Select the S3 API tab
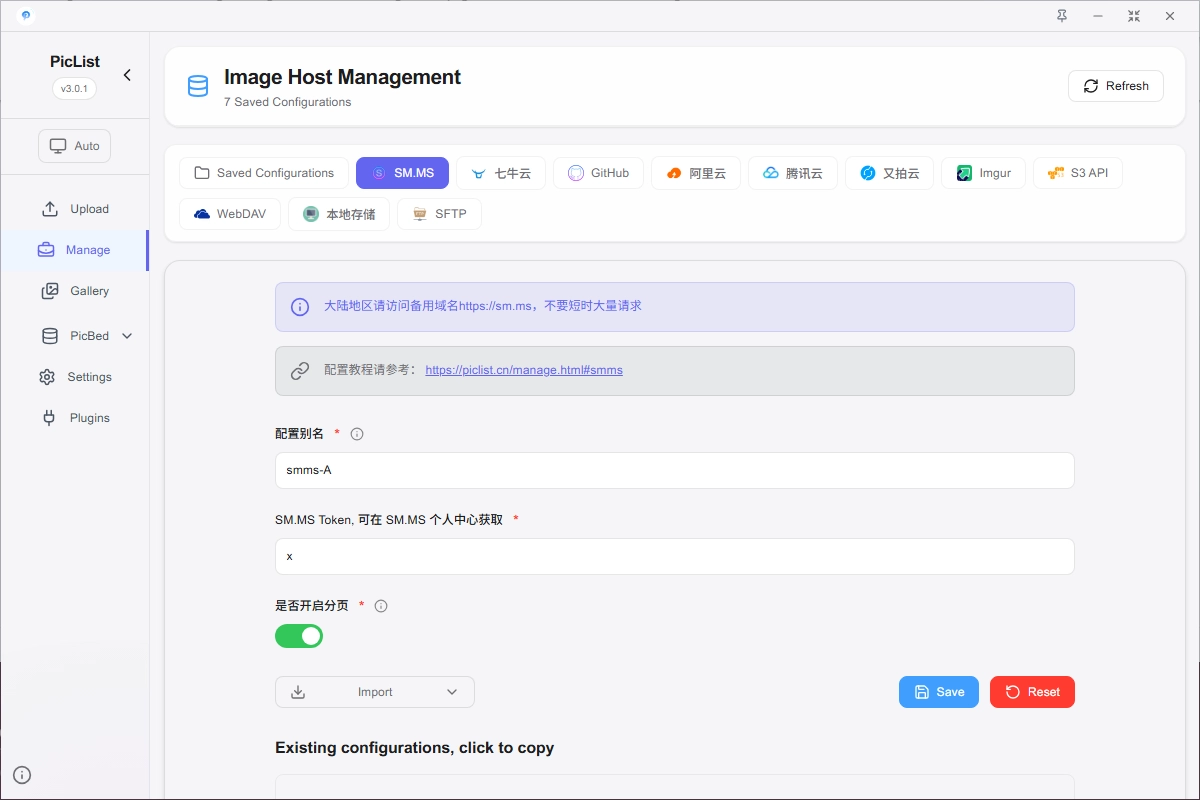Viewport: 1200px width, 800px height. click(1078, 173)
